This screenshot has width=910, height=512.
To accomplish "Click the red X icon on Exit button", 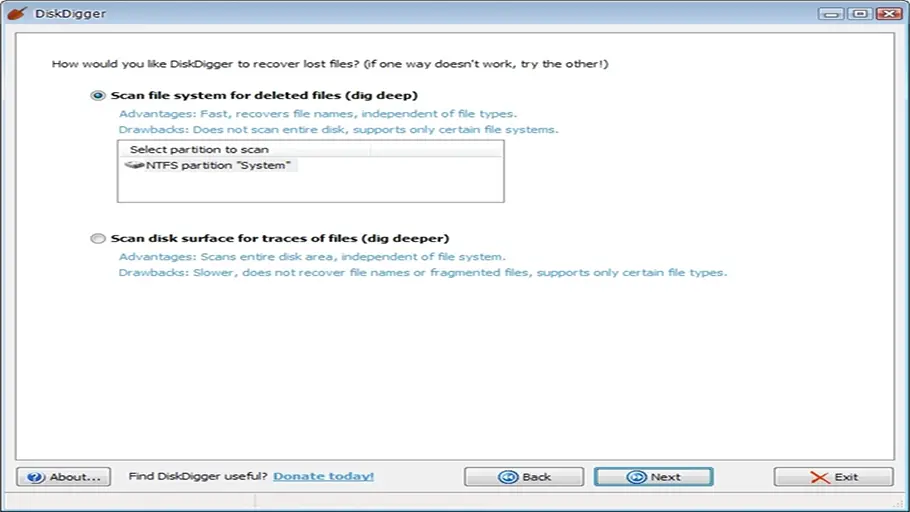I will coord(820,477).
